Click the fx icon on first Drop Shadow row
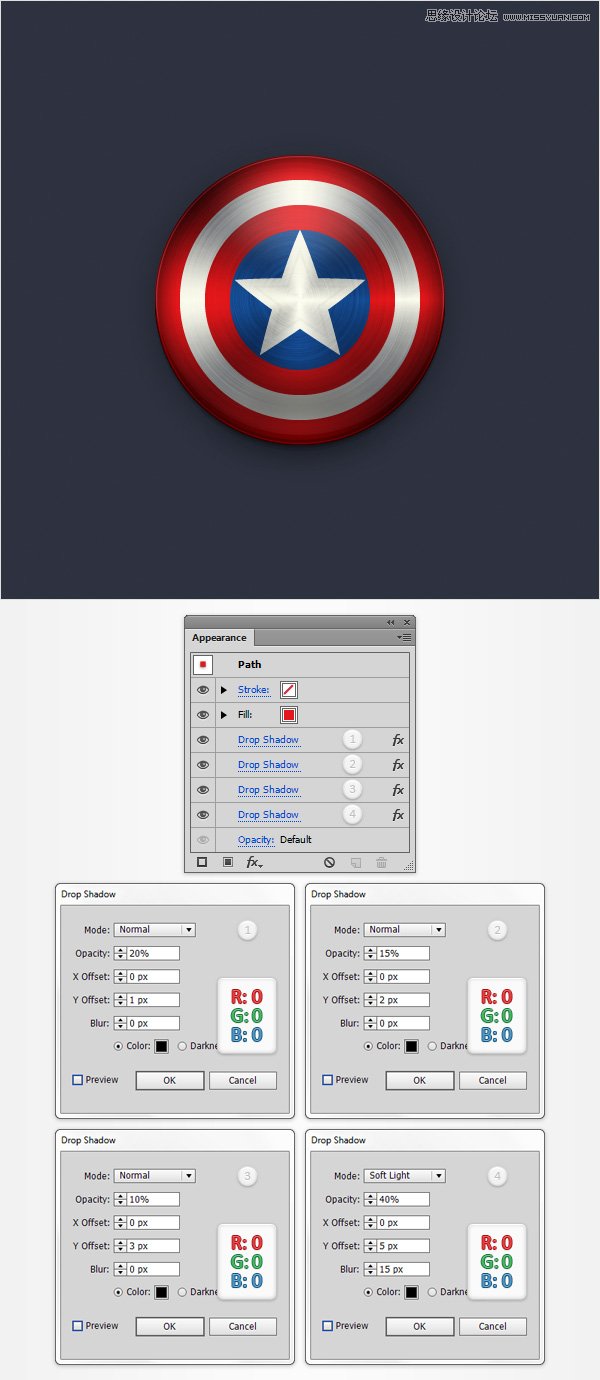Image resolution: width=600 pixels, height=1380 pixels. pyautogui.click(x=398, y=740)
